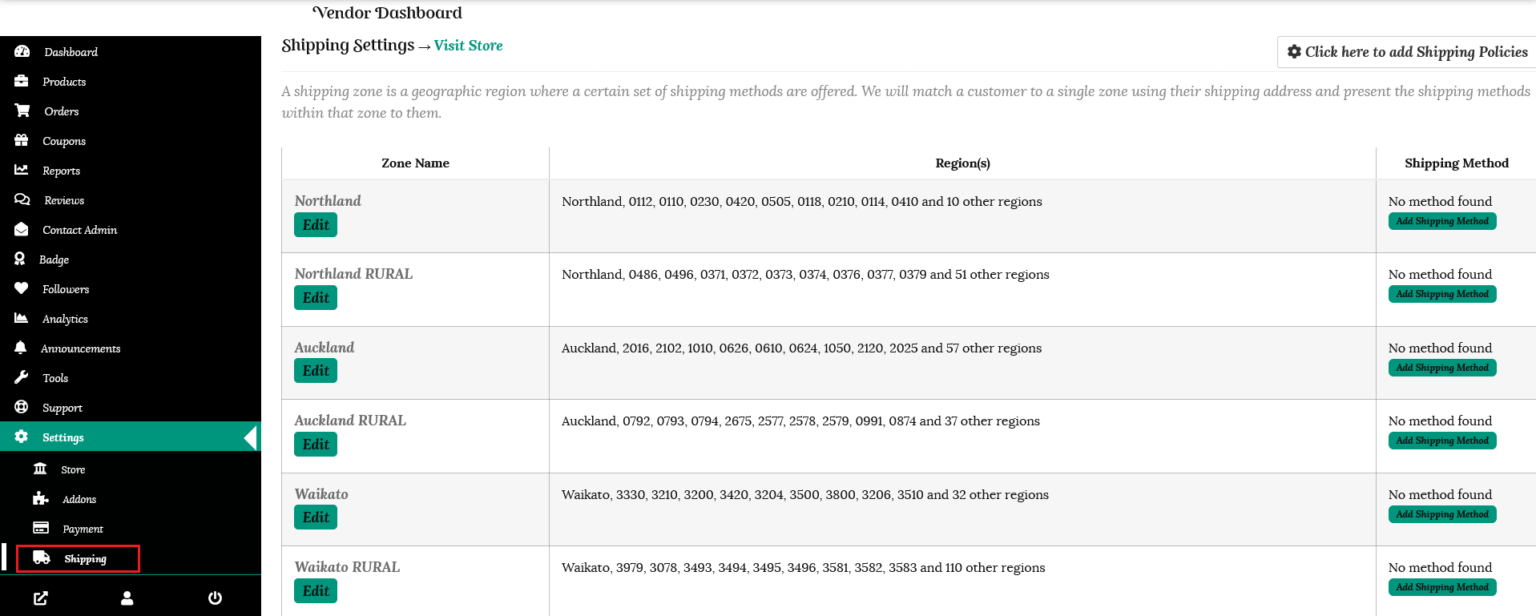Click the Coupons gift icon
The width and height of the screenshot is (1536, 616).
coord(21,141)
